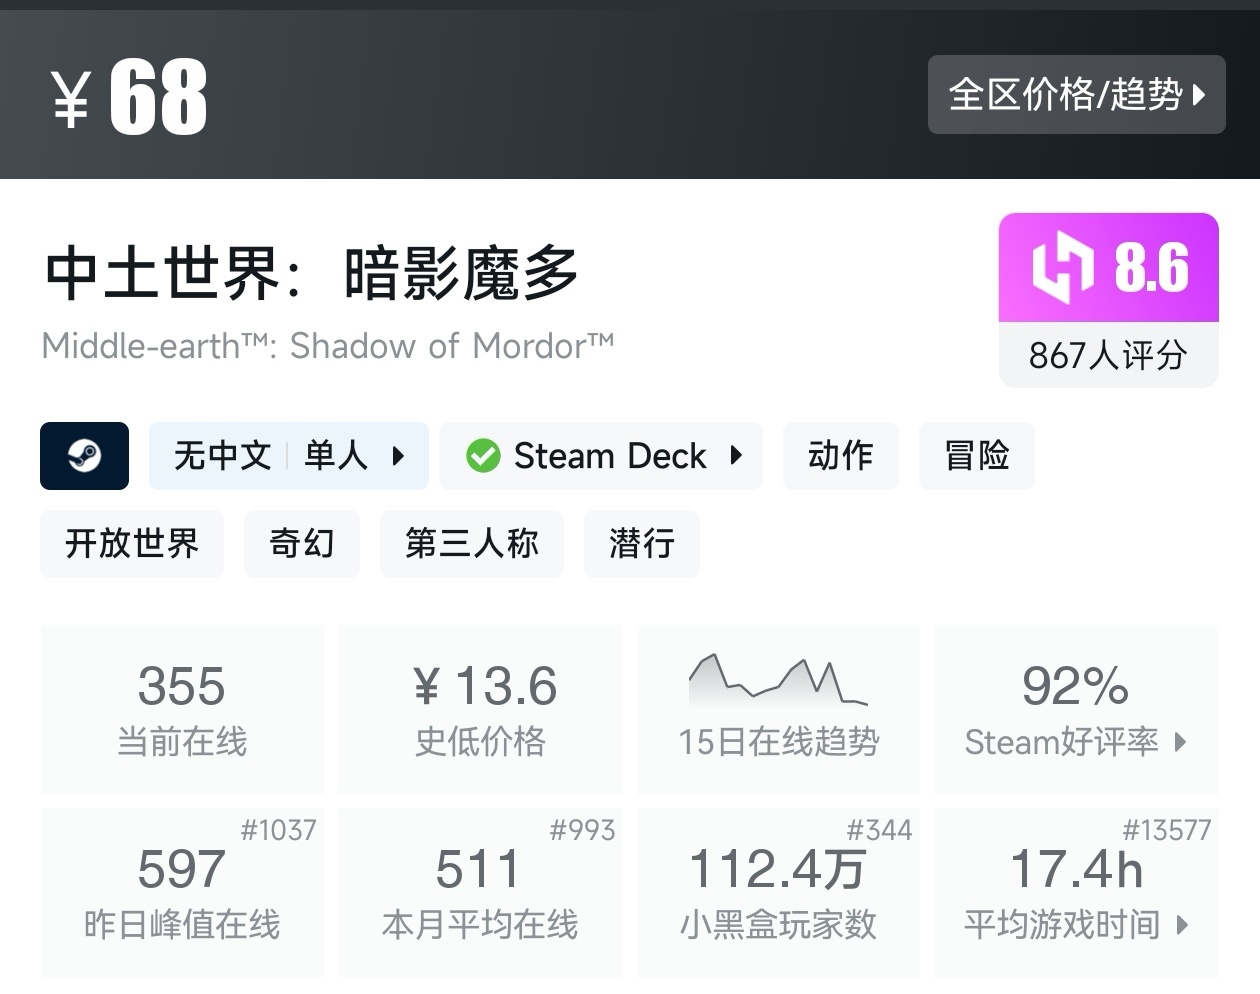The image size is (1260, 994).
Task: Tap the #1037 rank label
Action: (278, 830)
